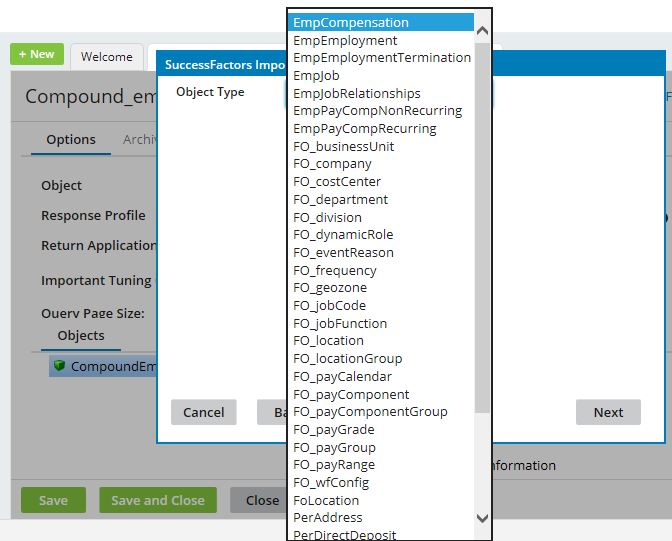Select FO_eventReason option
Viewport: 672px width, 541px height.
pos(381,252)
